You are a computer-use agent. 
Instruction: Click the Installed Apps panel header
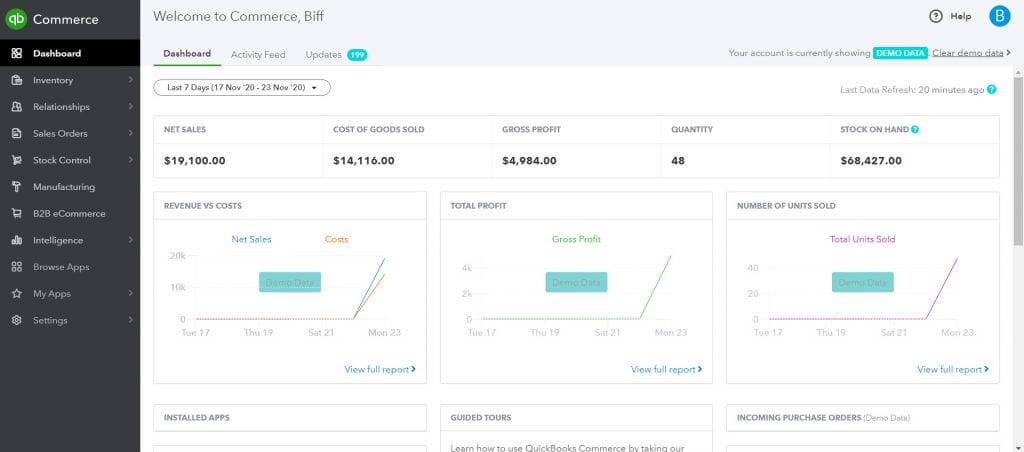[x=290, y=418]
